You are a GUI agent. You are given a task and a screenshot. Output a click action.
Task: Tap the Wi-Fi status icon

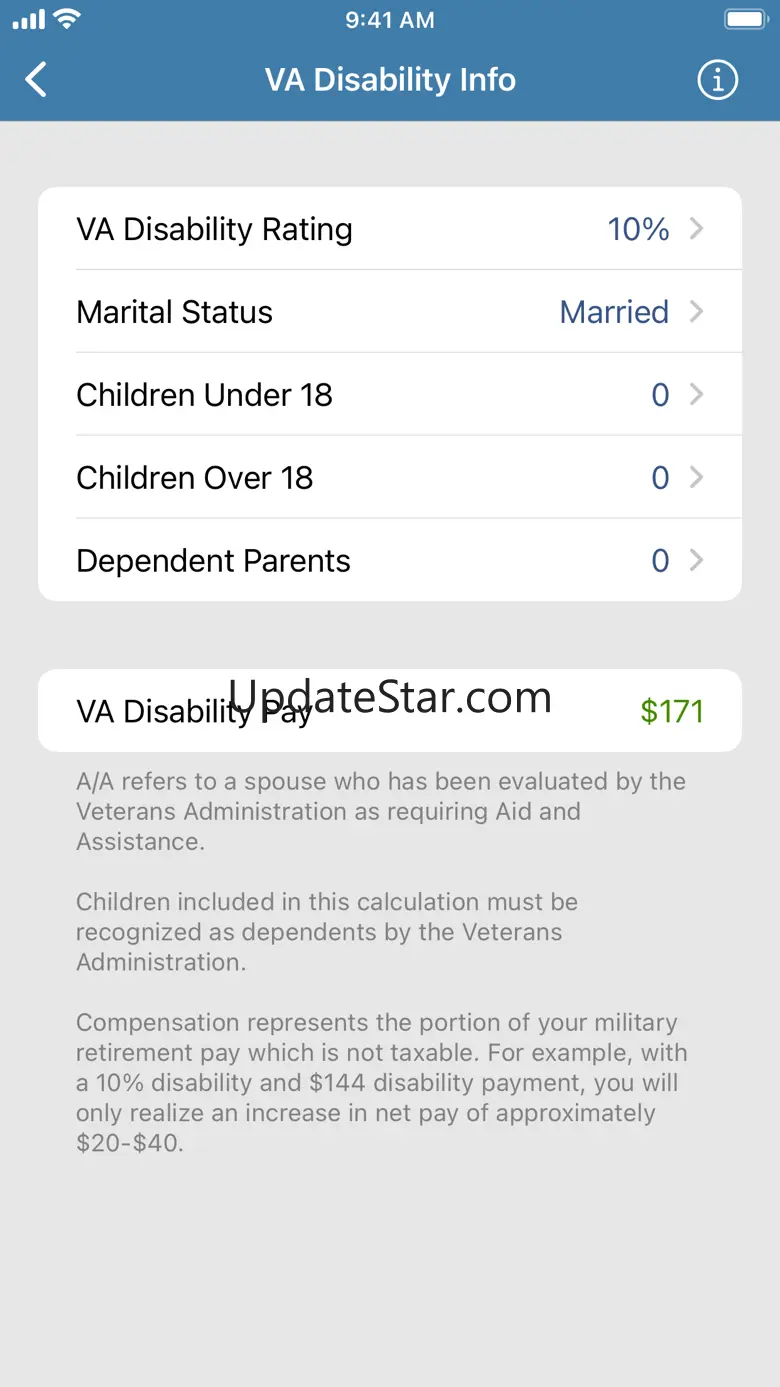tap(68, 19)
